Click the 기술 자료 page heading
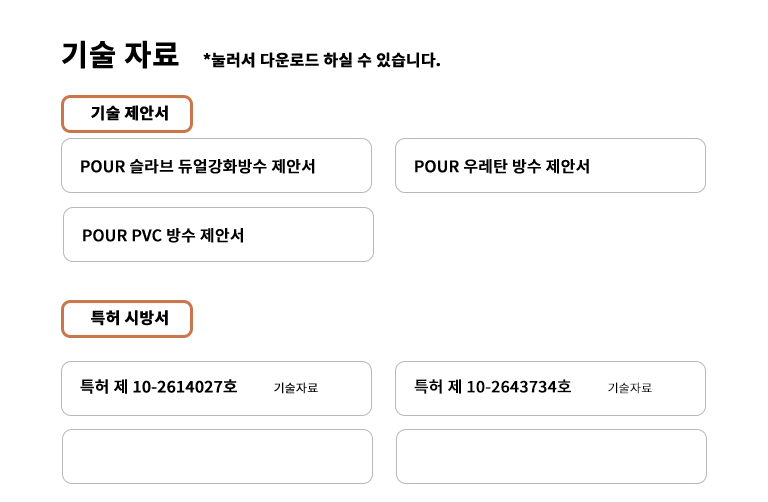 (x=120, y=54)
